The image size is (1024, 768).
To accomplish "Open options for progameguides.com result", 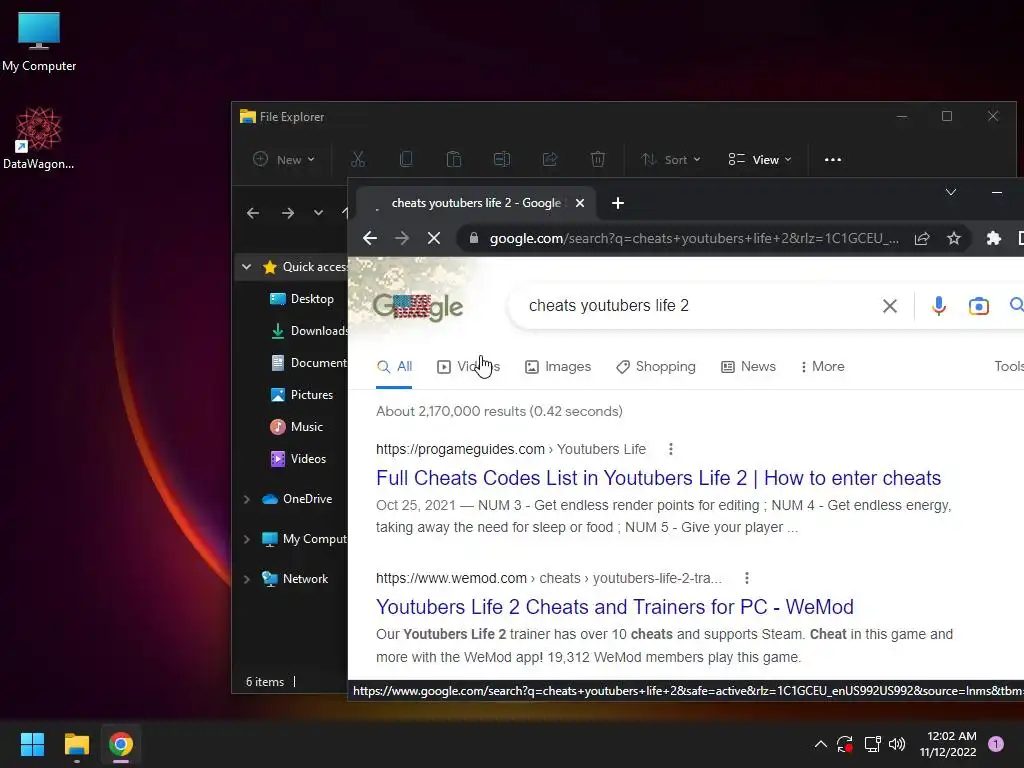I will pyautogui.click(x=671, y=449).
